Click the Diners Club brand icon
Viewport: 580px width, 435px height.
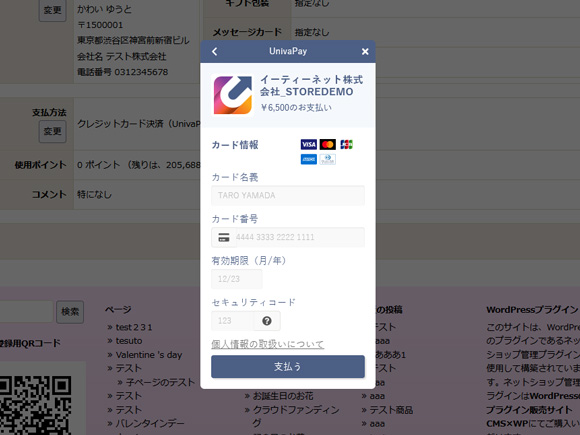(x=328, y=159)
